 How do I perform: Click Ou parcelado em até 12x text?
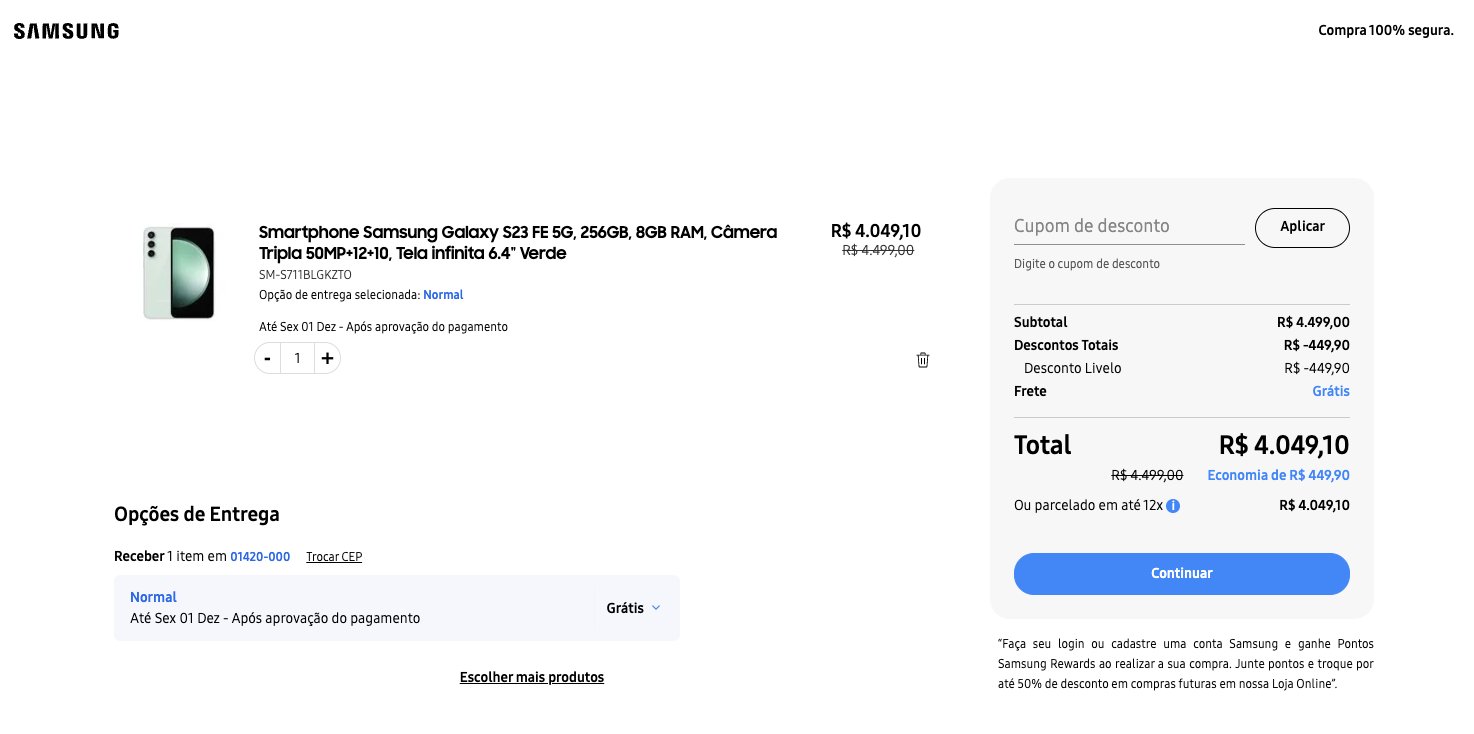1088,506
